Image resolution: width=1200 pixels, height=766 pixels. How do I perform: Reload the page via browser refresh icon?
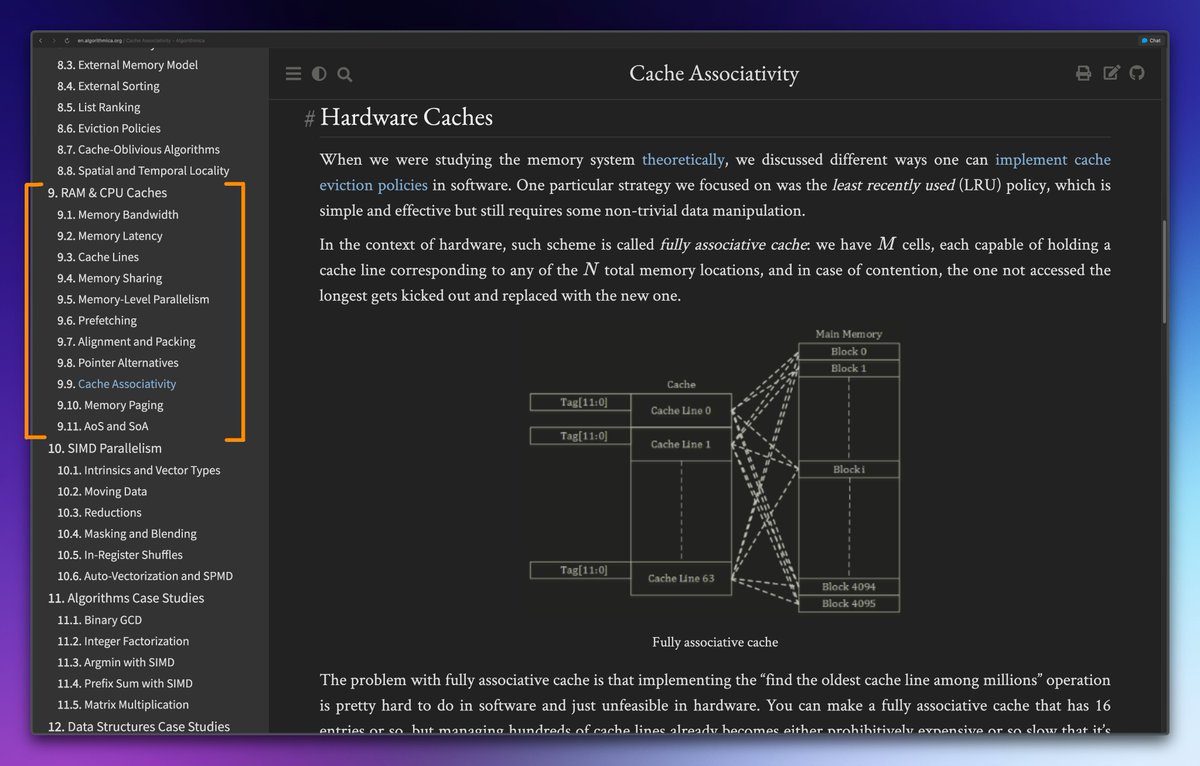click(x=67, y=40)
